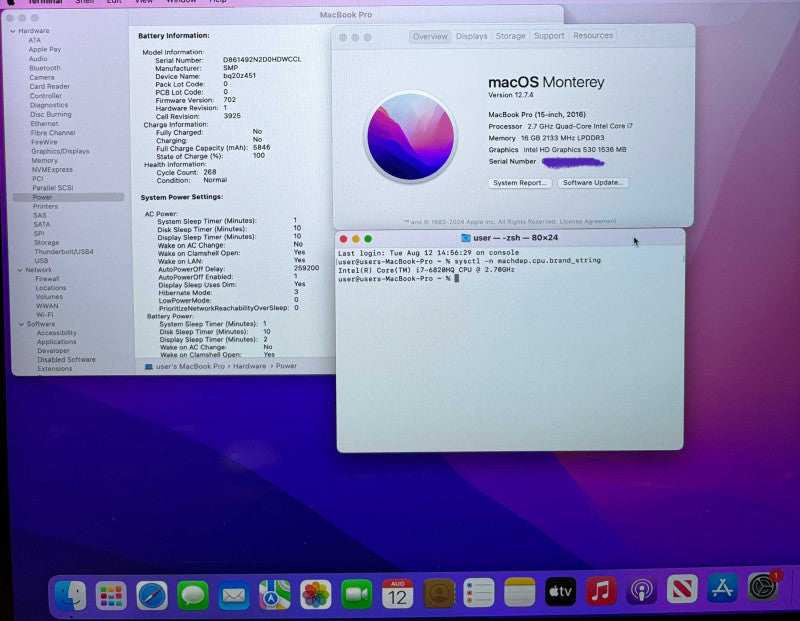Launch Apple TV from the Dock

coord(560,591)
